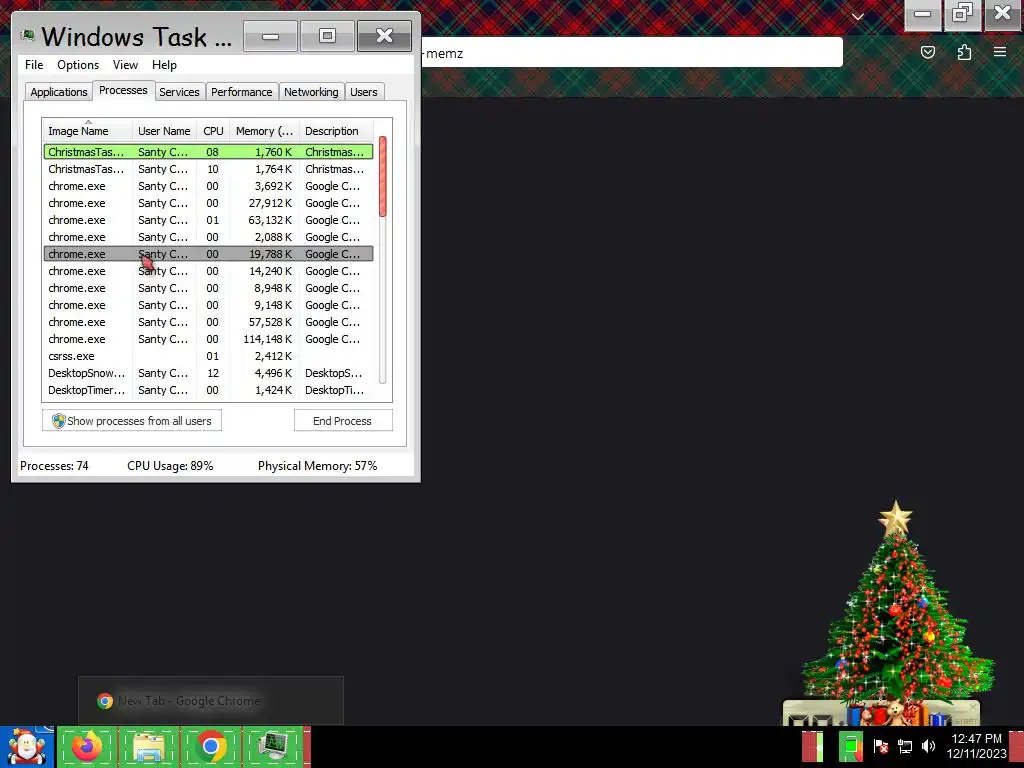Screen dimensions: 1024x768
Task: Click the red-and-green striped tray icon
Action: [x=813, y=746]
